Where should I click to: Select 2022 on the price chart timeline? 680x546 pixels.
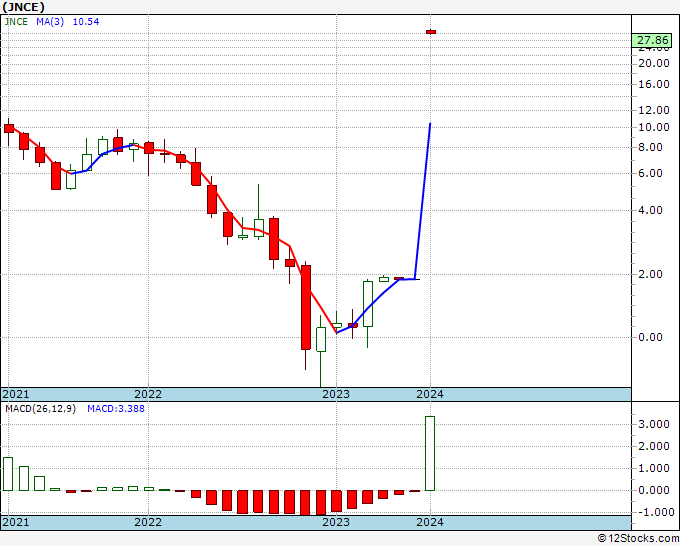148,394
